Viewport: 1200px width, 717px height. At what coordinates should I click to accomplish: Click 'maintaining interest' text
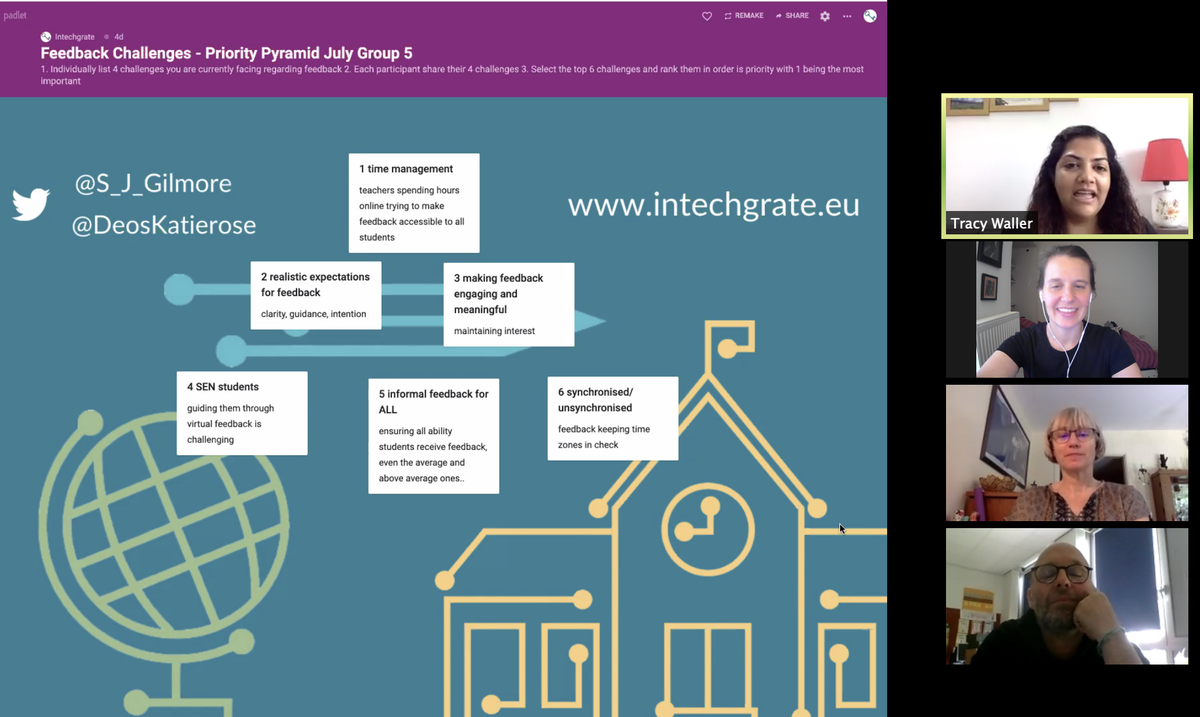(x=494, y=331)
